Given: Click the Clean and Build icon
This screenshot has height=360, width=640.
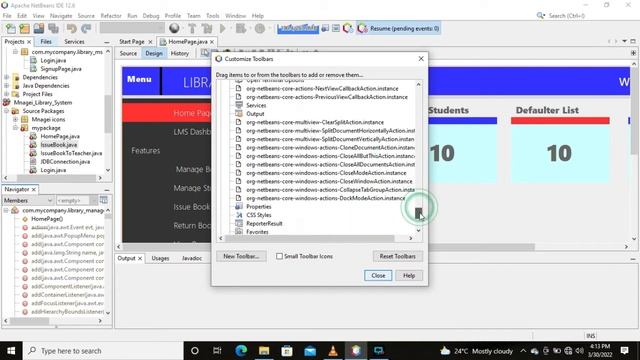Looking at the screenshot, I should click(x=207, y=29).
